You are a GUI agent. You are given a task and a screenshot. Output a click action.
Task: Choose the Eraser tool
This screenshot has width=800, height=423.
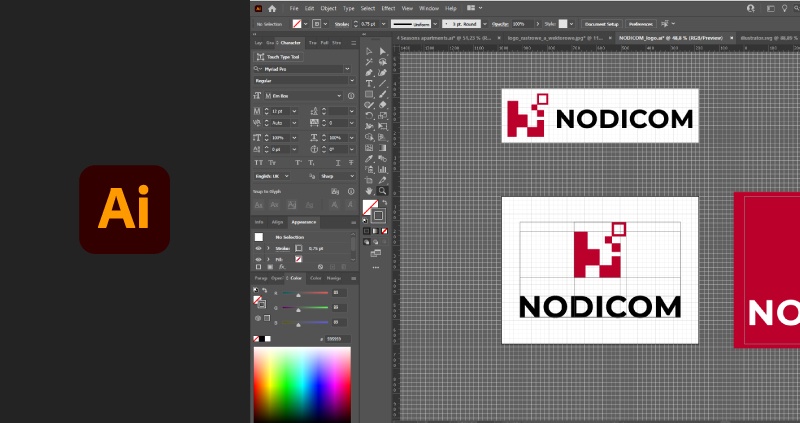(x=382, y=105)
